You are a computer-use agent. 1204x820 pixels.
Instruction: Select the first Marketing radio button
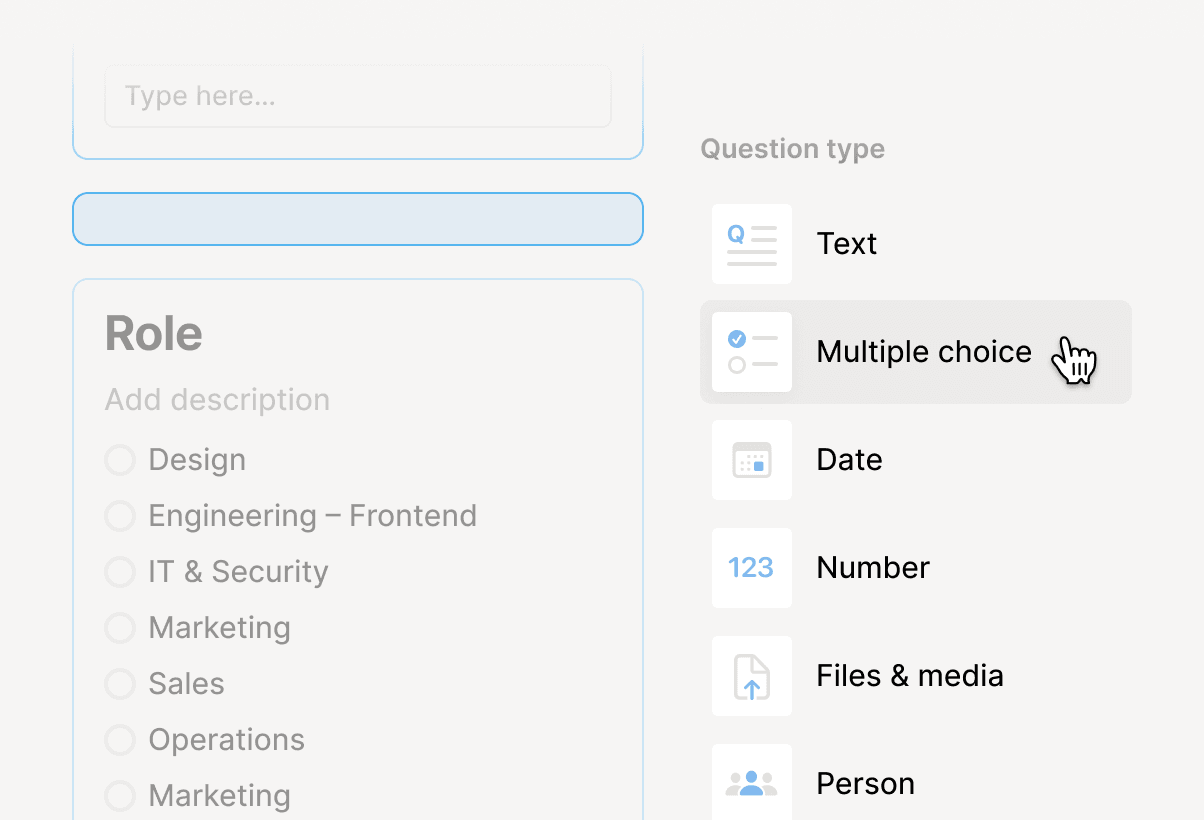pos(120,628)
